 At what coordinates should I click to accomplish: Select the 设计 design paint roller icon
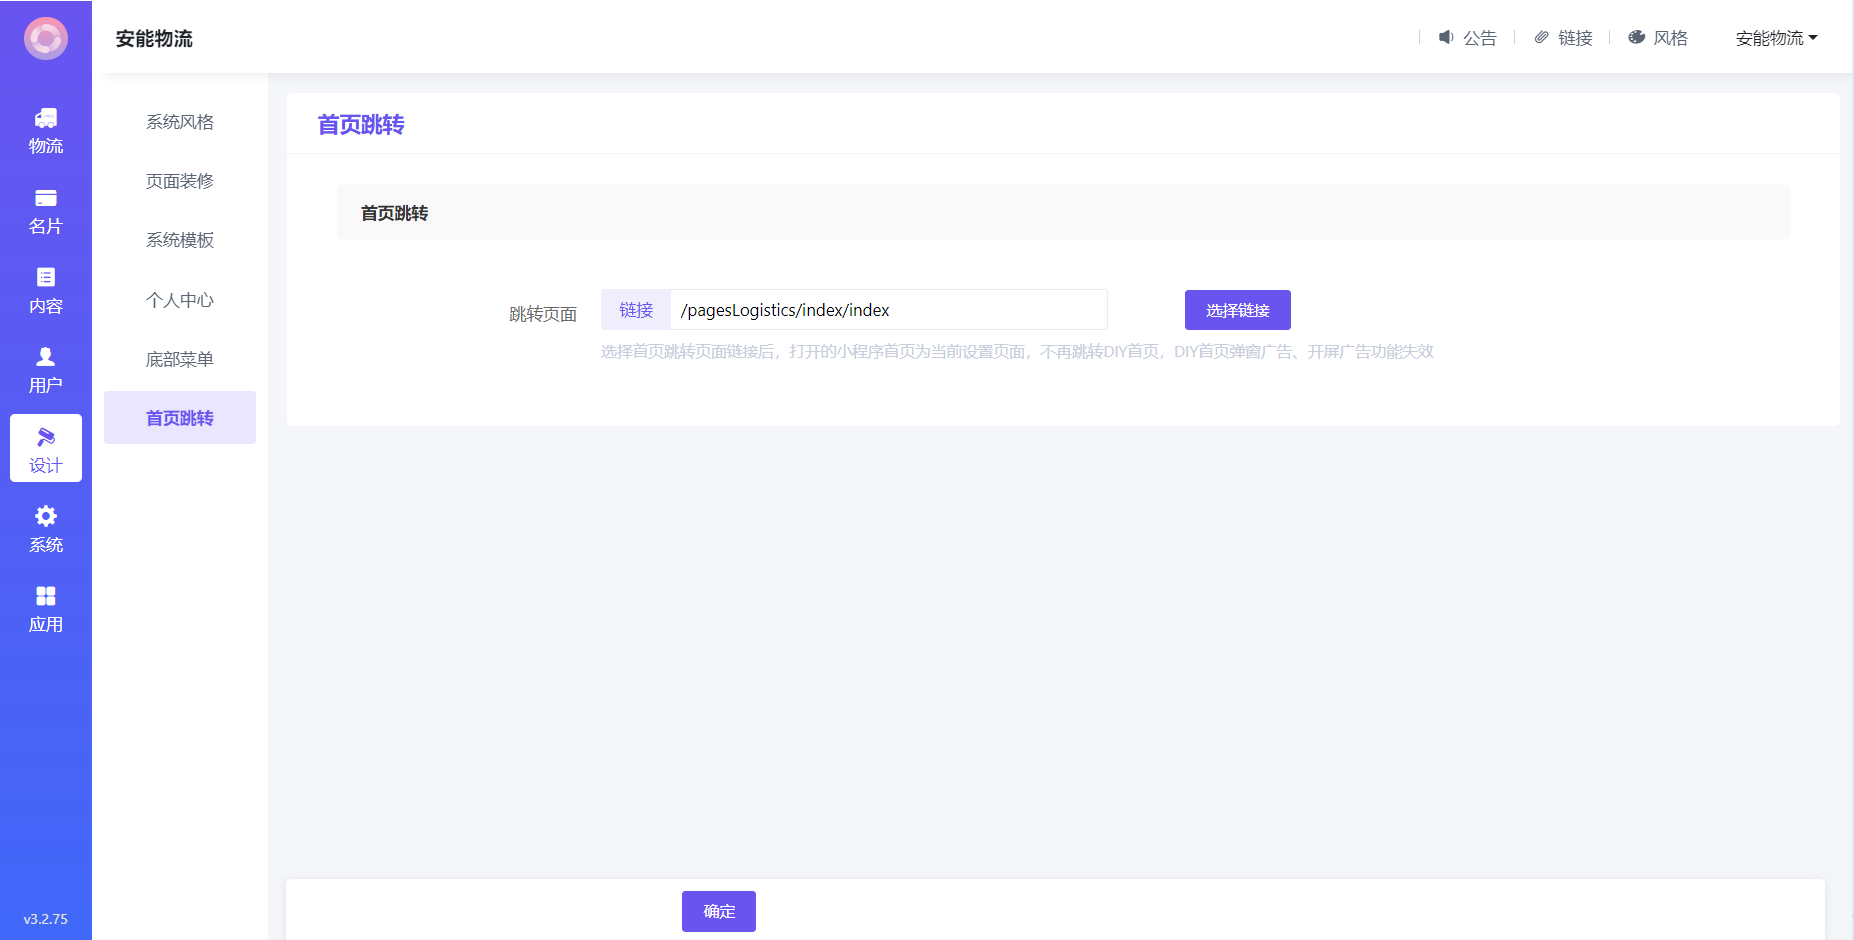[46, 437]
